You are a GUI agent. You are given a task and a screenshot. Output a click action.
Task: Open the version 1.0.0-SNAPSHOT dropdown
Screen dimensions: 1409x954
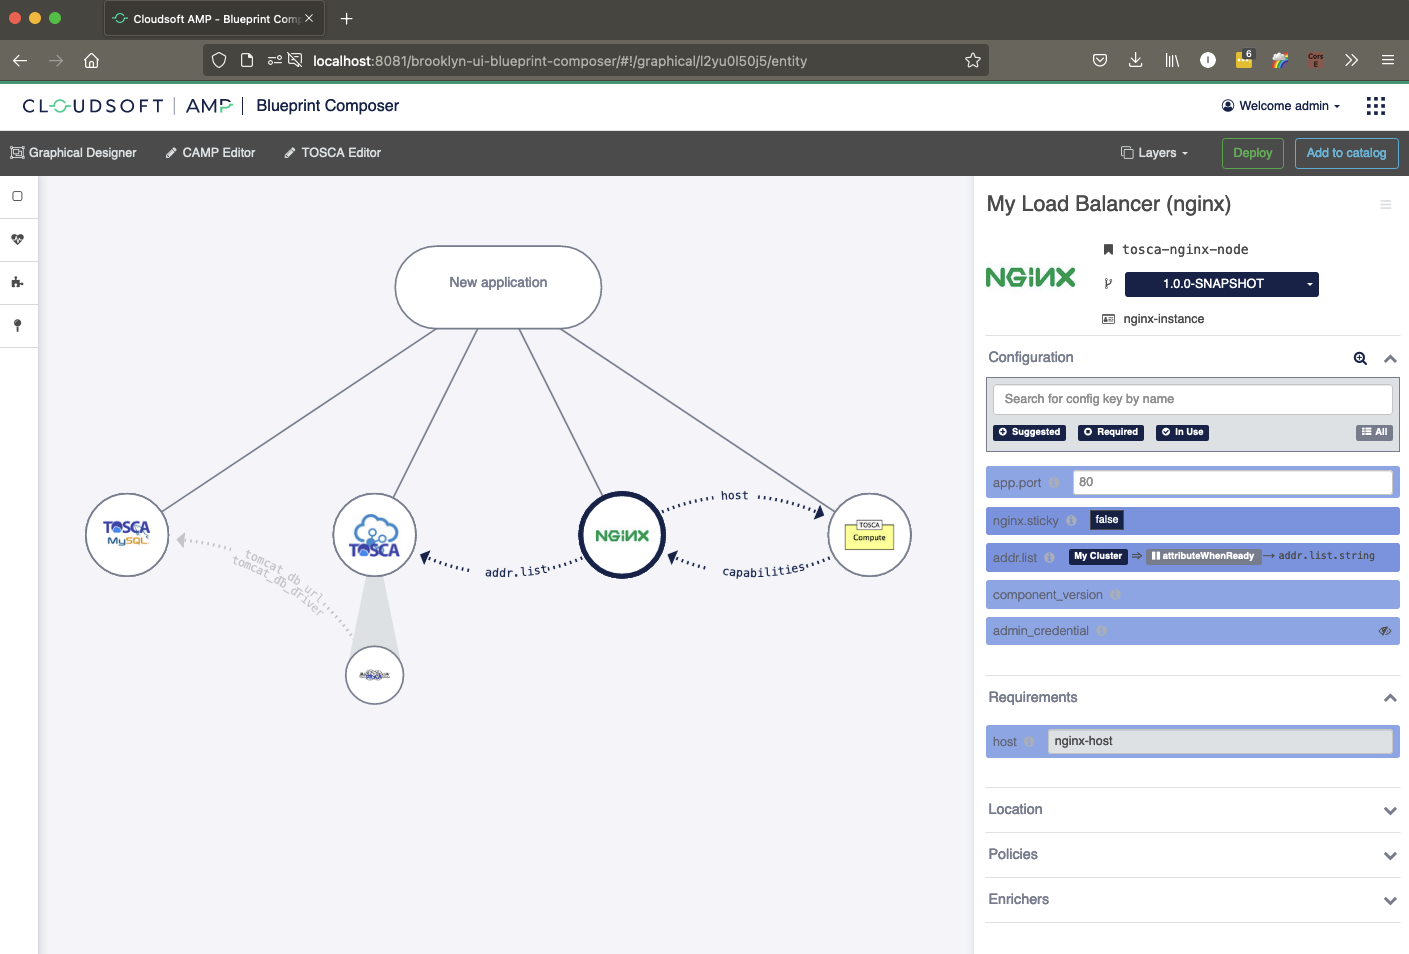(1221, 284)
